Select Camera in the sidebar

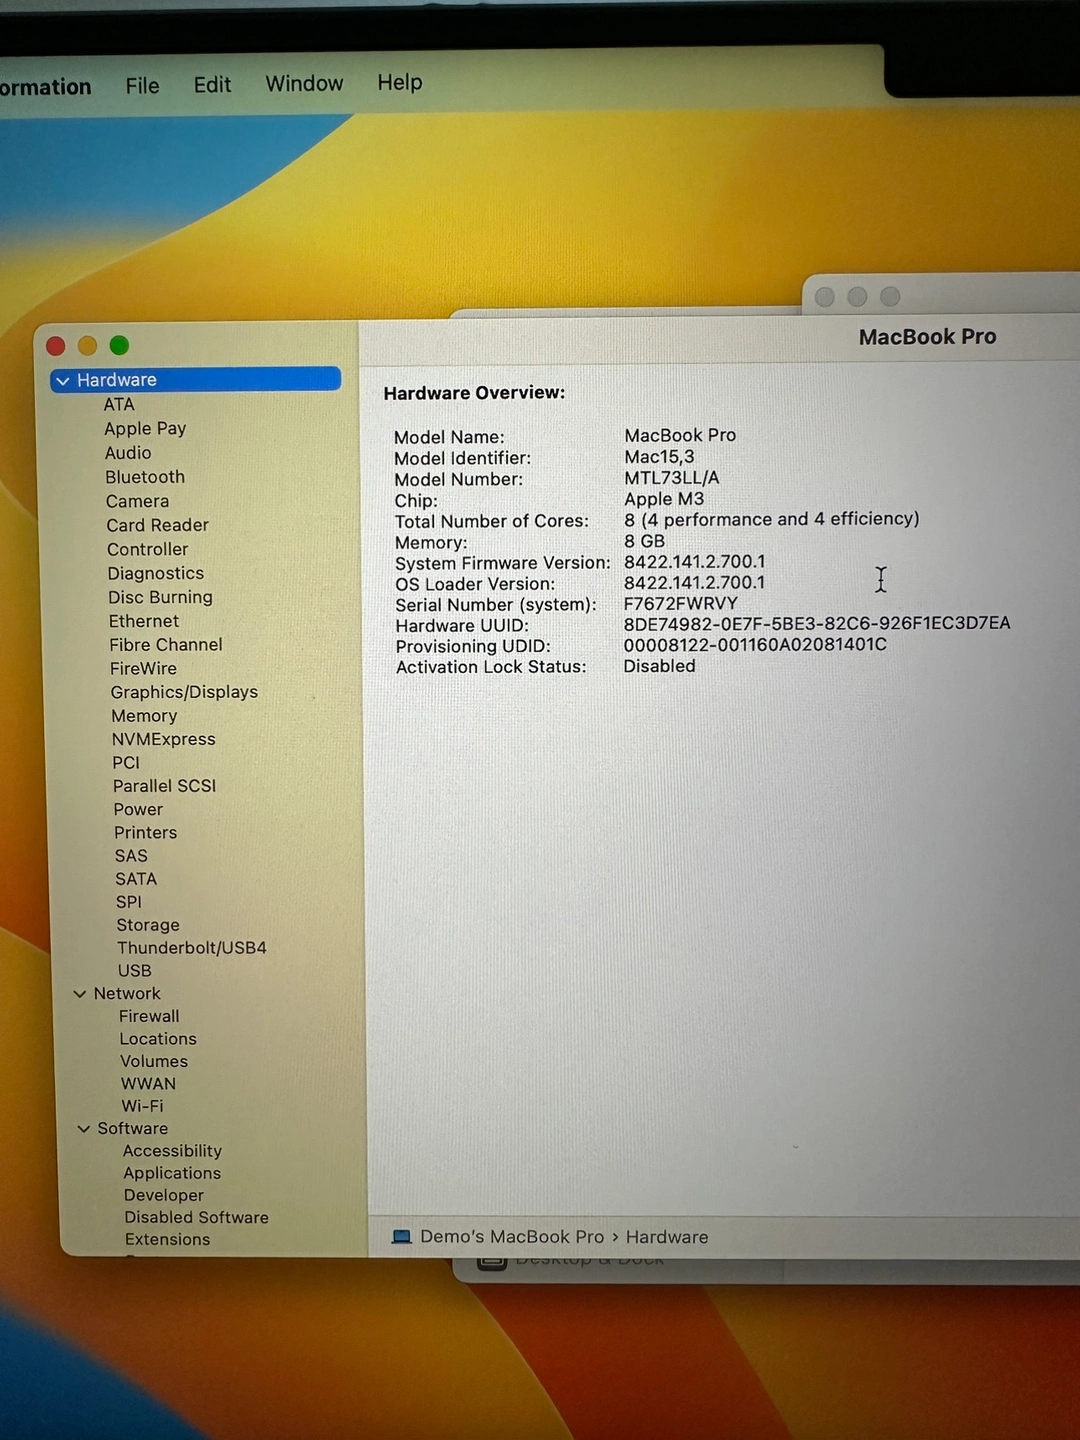click(x=137, y=501)
